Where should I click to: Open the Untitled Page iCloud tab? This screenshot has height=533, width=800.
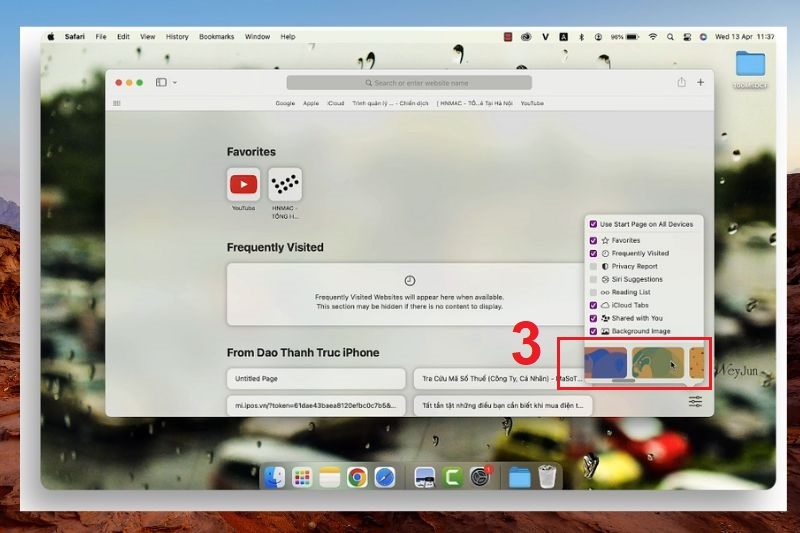point(316,378)
